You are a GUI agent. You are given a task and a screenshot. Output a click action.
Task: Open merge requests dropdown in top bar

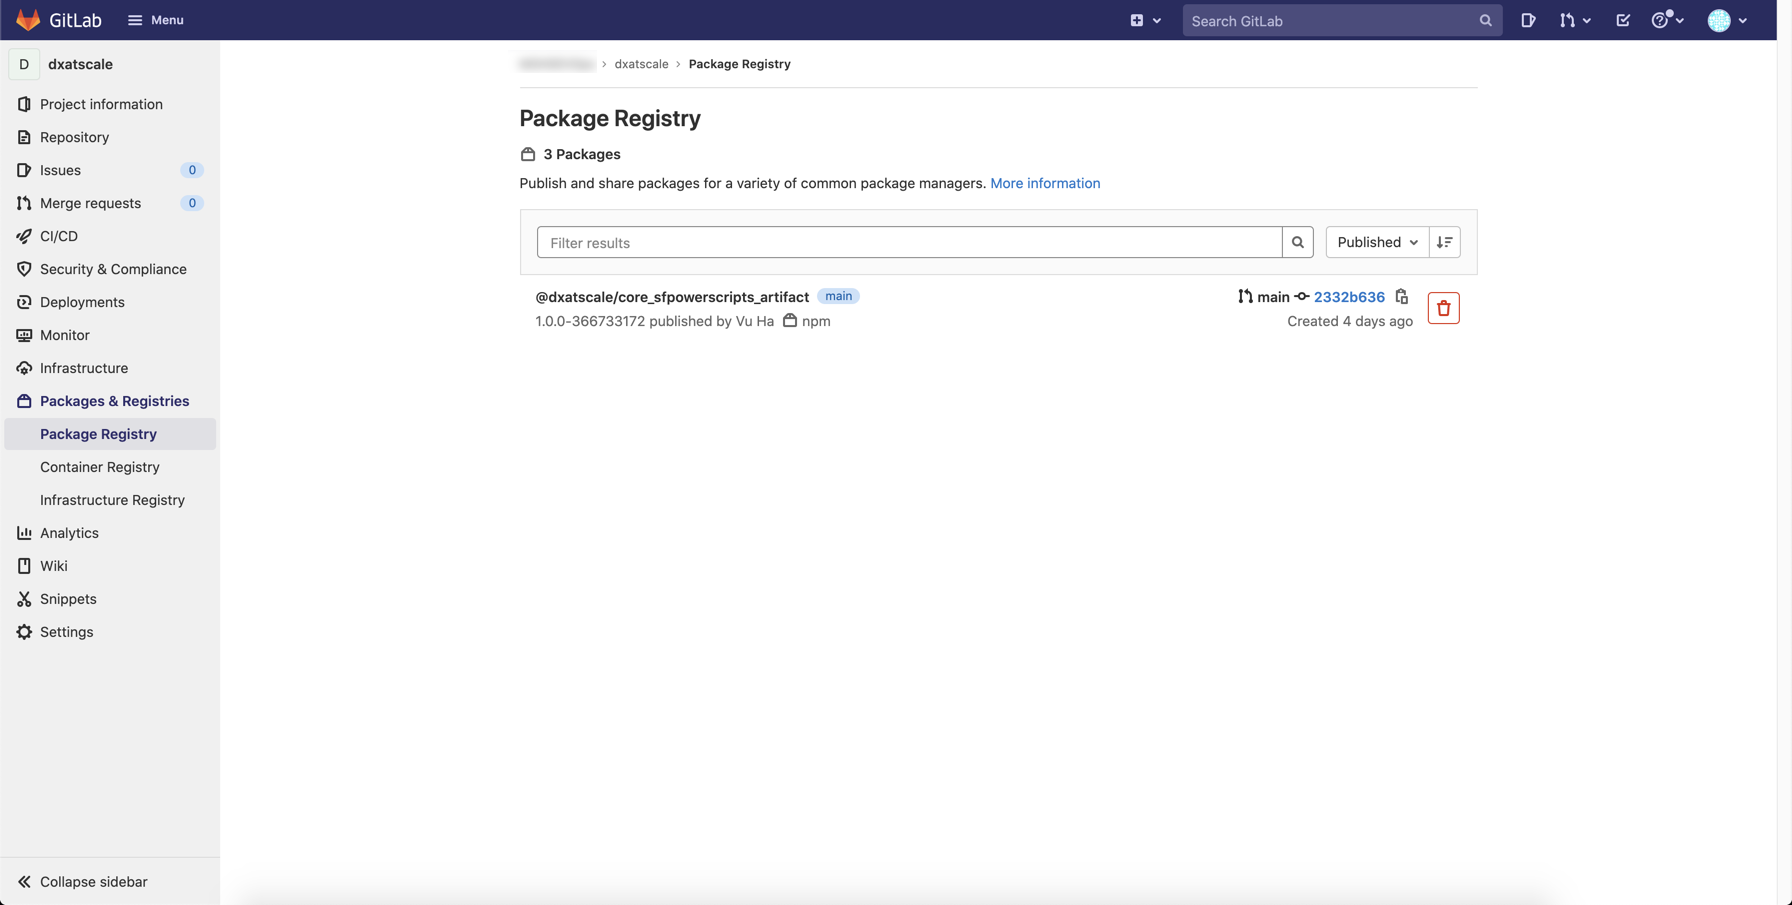point(1575,20)
